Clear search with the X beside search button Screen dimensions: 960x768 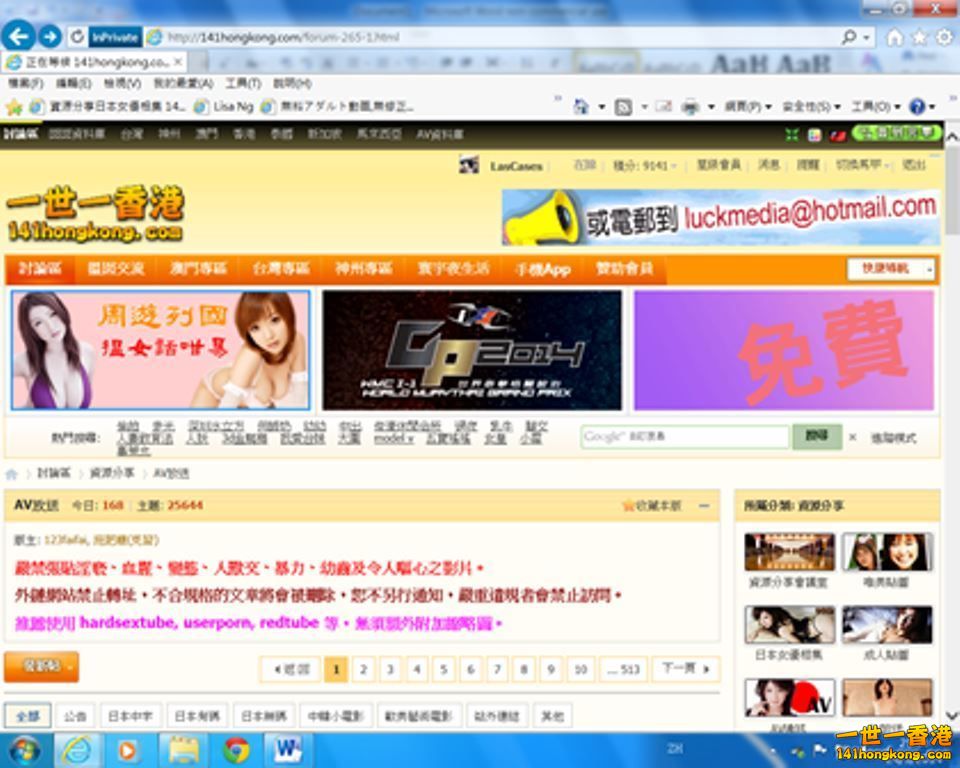[x=852, y=437]
